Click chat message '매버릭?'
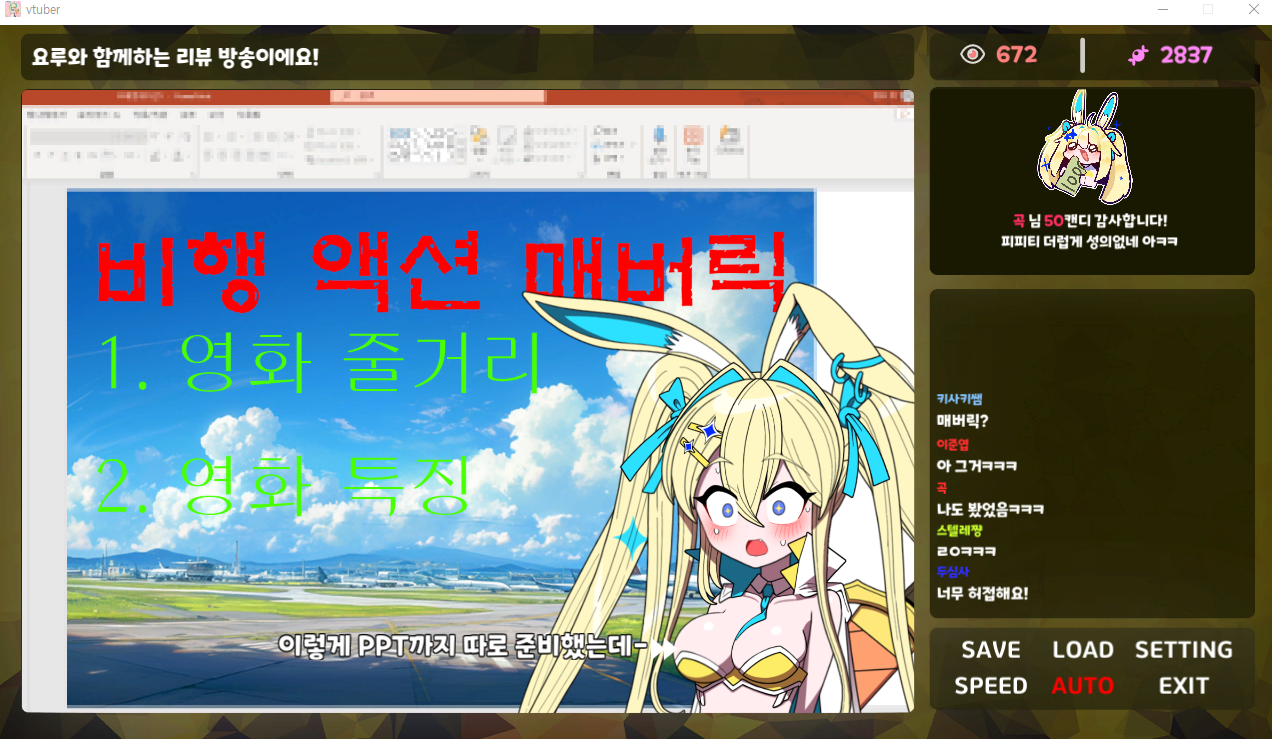This screenshot has height=739, width=1272. 962,421
